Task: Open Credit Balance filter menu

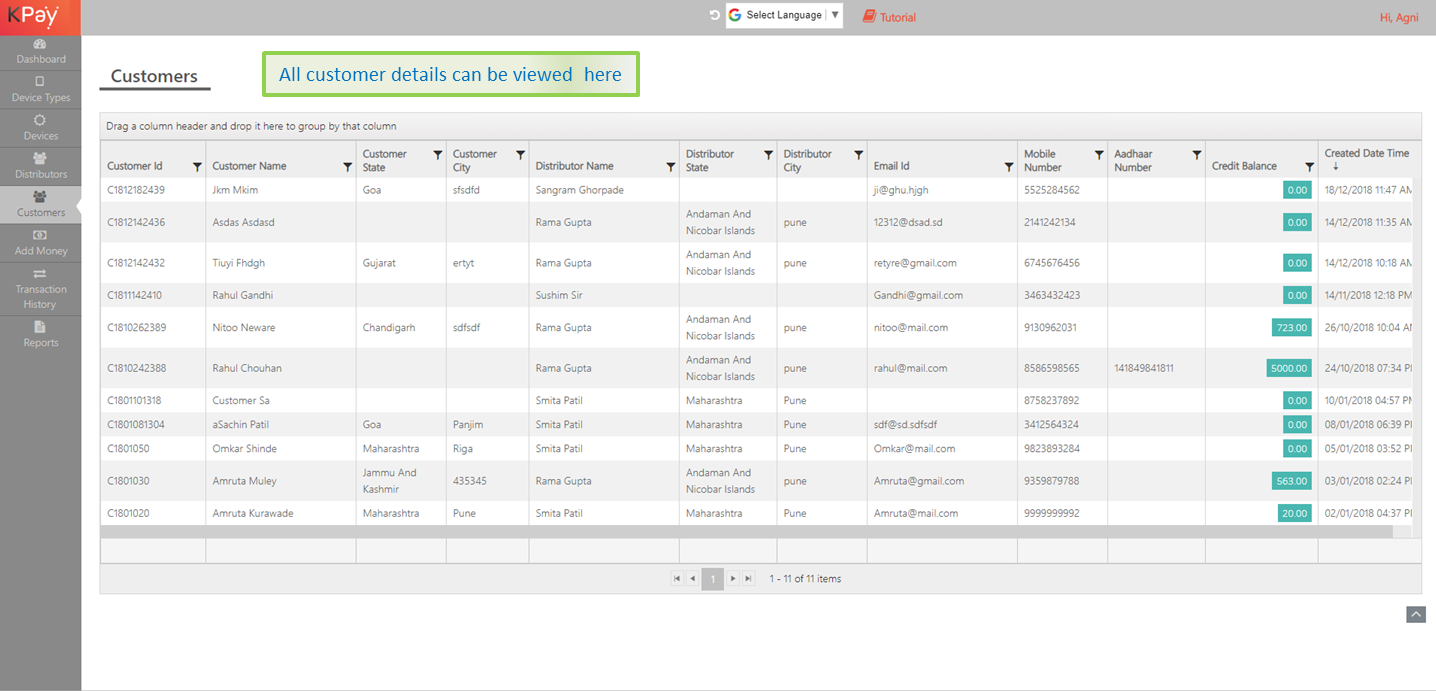Action: (x=1309, y=167)
